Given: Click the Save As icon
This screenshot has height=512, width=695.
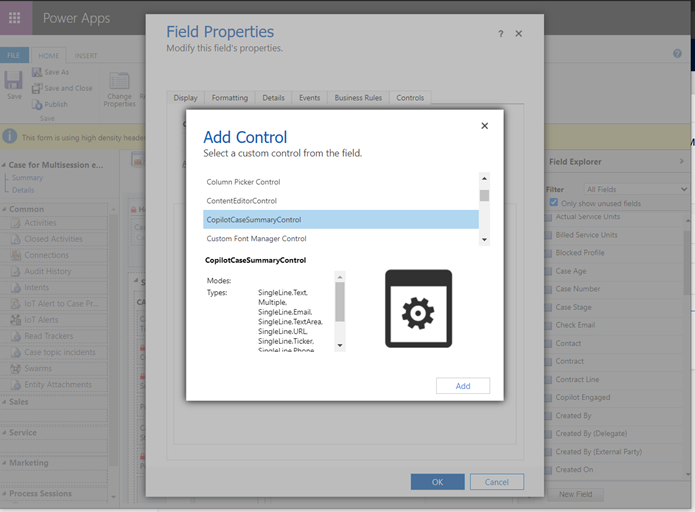Looking at the screenshot, I should pyautogui.click(x=37, y=73).
